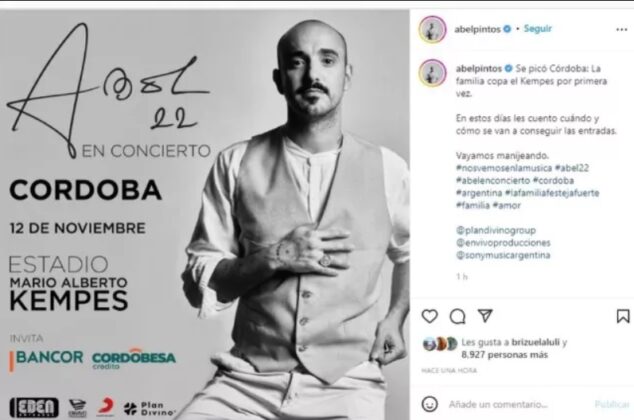Visit the @sonymusicargentina mention
This screenshot has height=420, width=634.
pos(503,255)
